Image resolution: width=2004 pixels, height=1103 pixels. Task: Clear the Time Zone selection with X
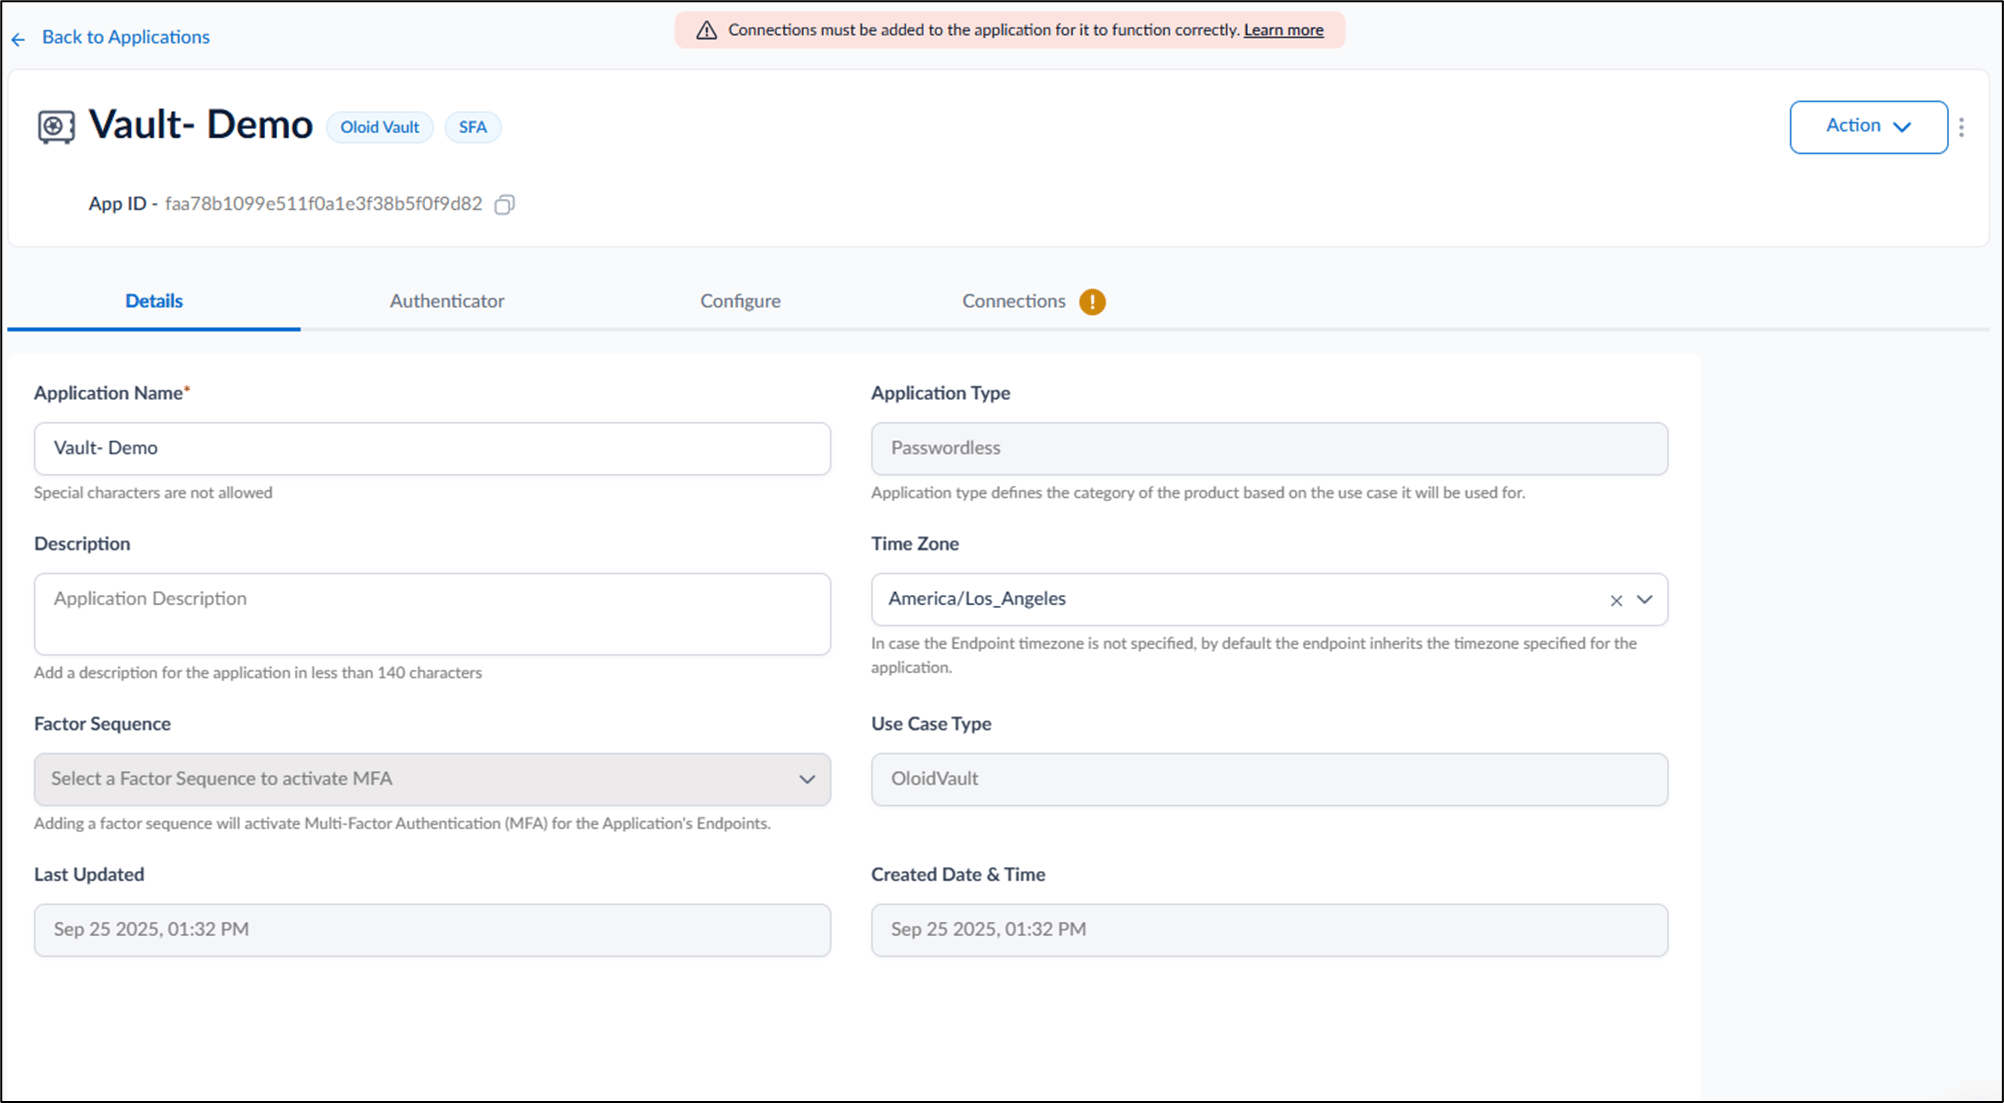pos(1616,600)
